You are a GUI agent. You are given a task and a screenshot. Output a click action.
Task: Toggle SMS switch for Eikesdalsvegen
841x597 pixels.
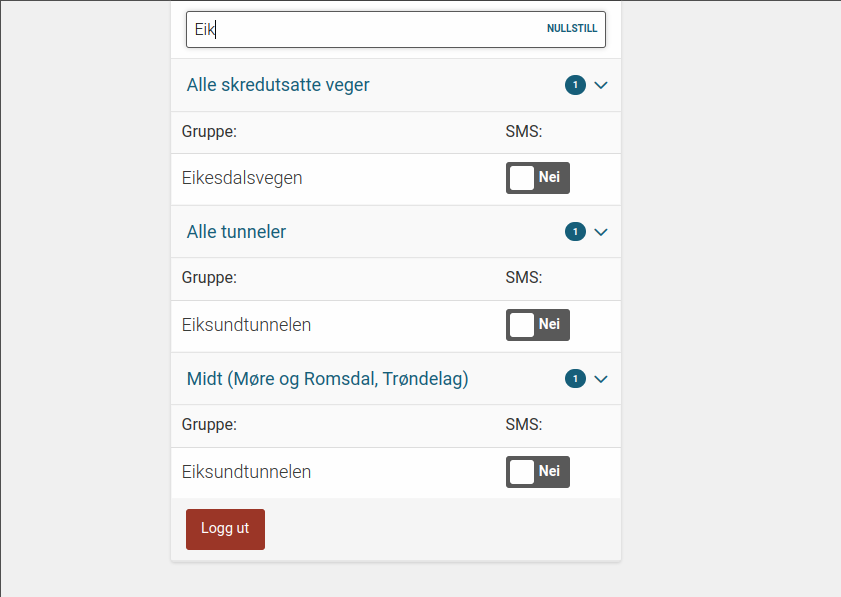(537, 178)
